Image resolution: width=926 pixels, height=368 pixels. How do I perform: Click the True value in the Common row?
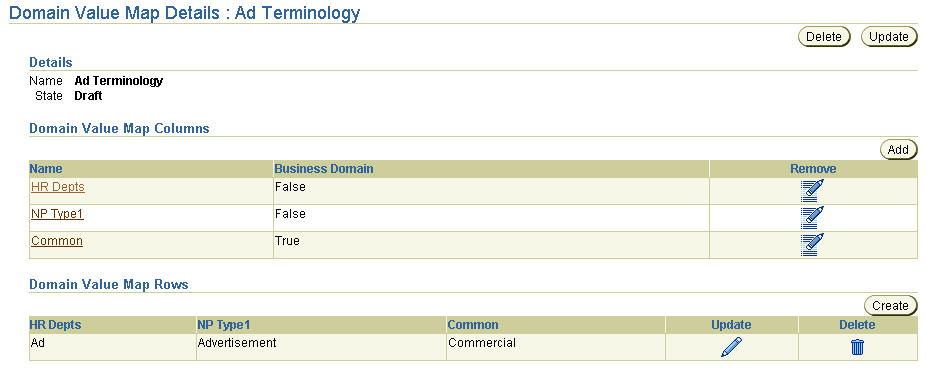pyautogui.click(x=287, y=241)
